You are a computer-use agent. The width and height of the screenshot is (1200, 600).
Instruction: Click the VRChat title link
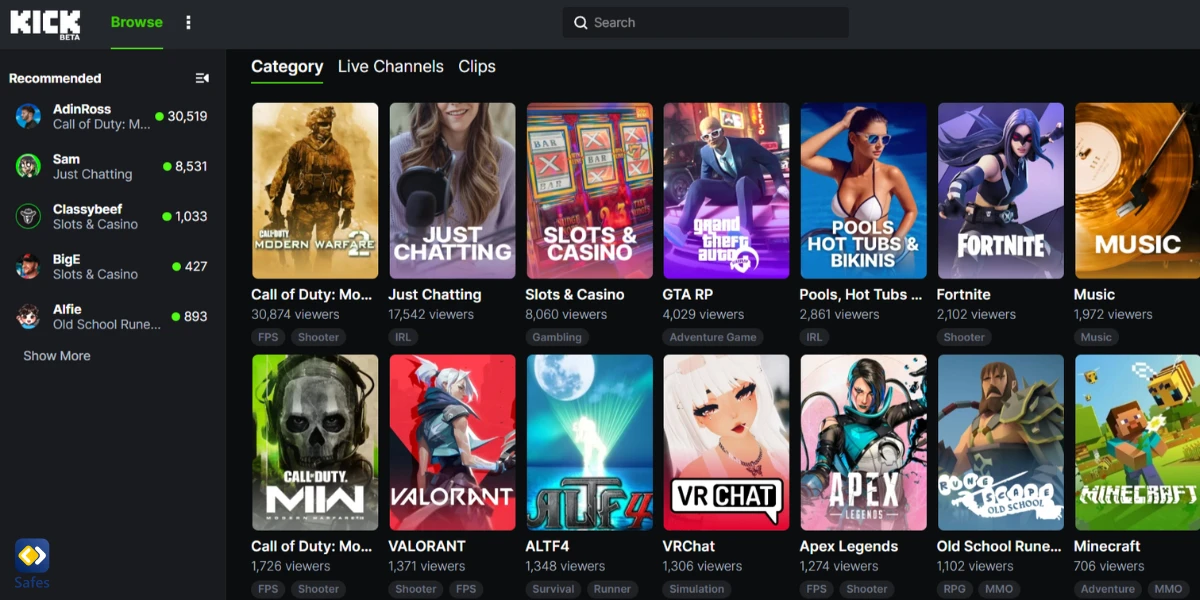point(689,547)
